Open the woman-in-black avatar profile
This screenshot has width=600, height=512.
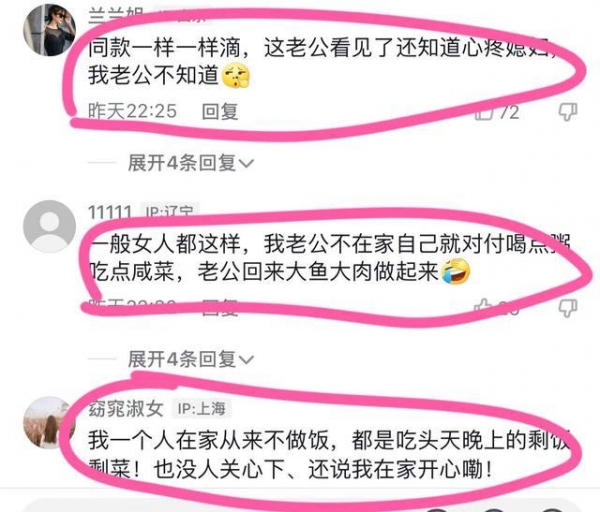tap(49, 31)
